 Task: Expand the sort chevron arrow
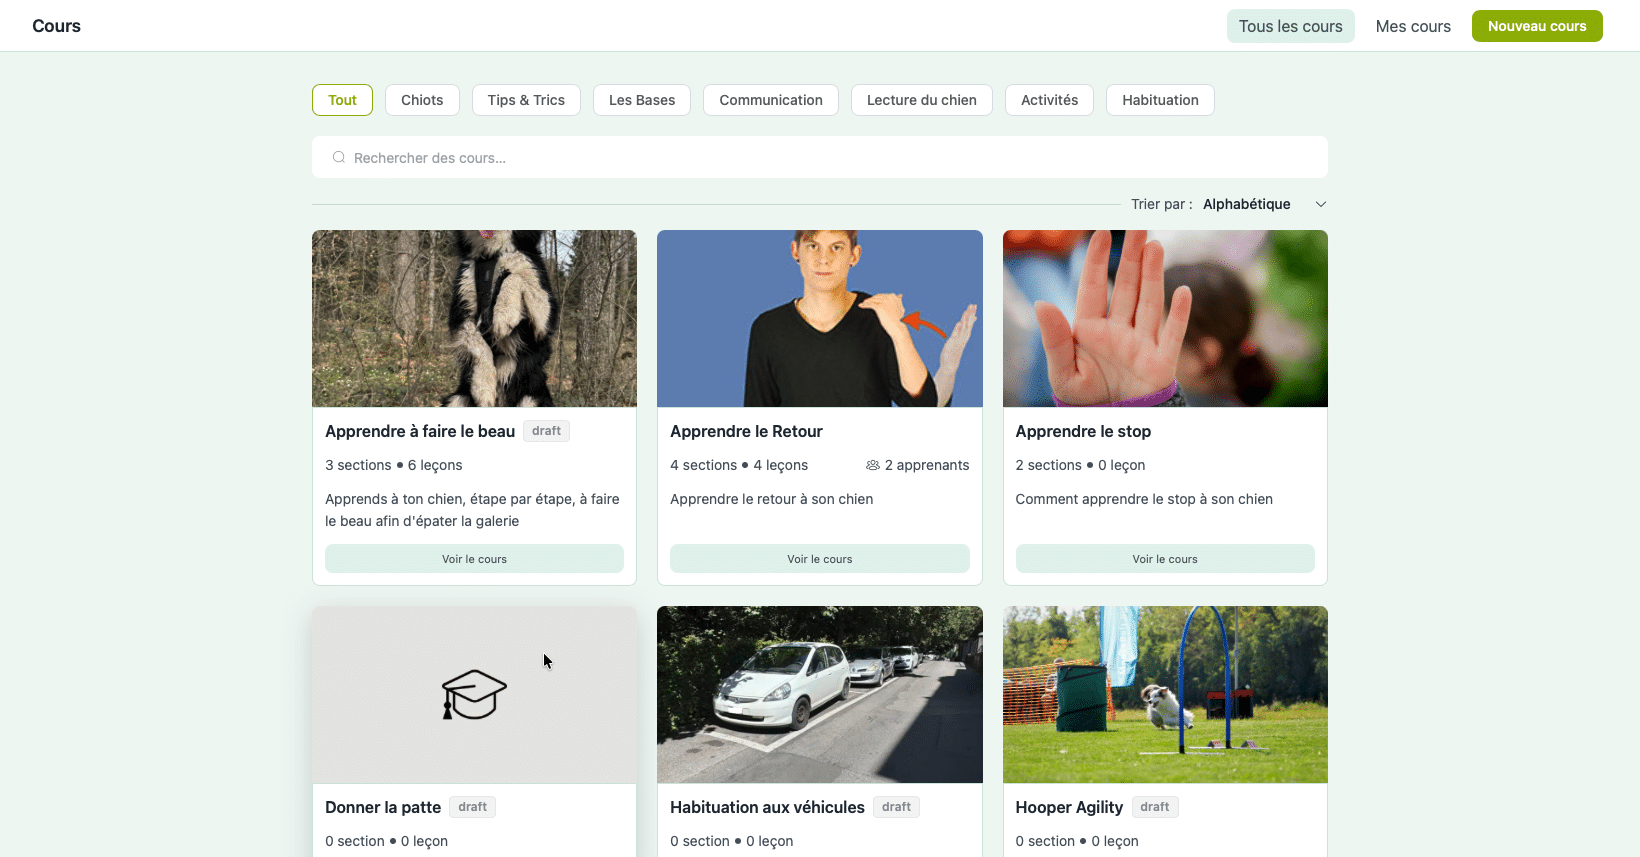1320,204
